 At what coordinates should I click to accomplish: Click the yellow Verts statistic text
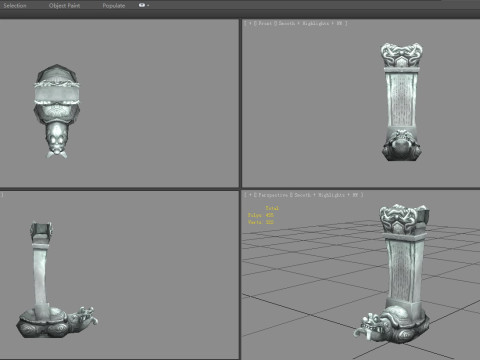pos(261,222)
